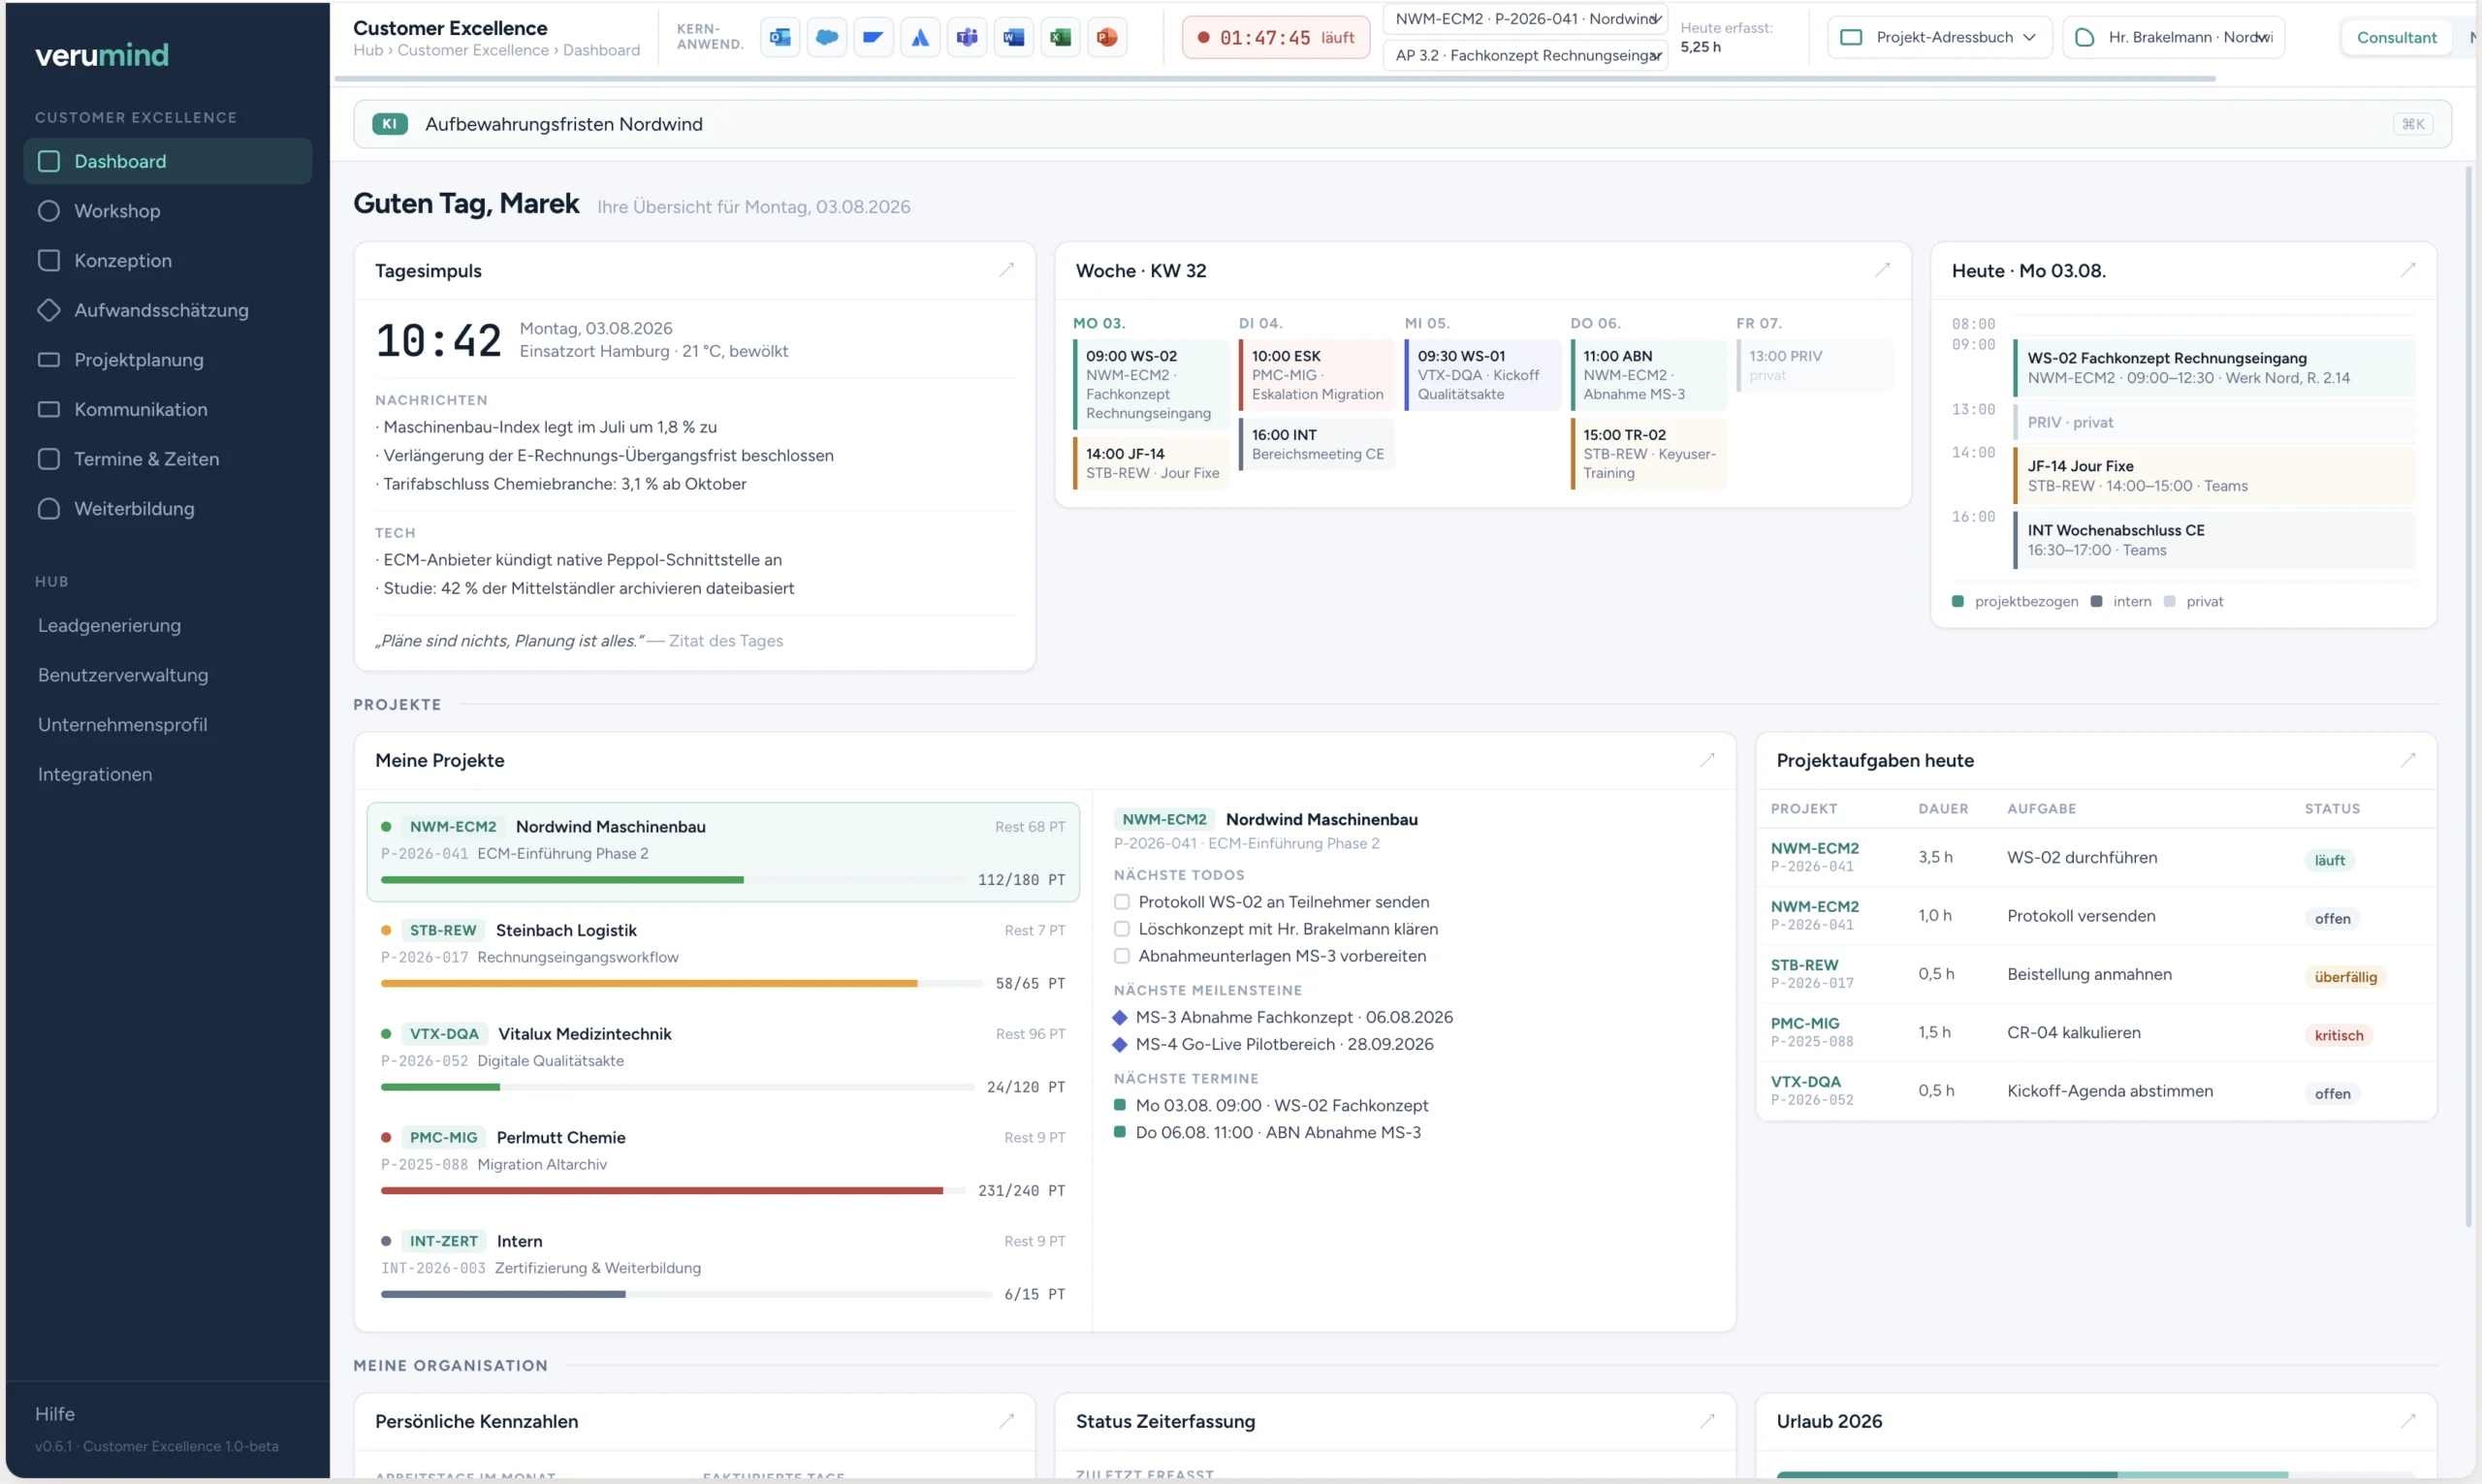Open the Projekt-Adressbuch dropdown
Image resolution: width=2482 pixels, height=1484 pixels.
1939,37
